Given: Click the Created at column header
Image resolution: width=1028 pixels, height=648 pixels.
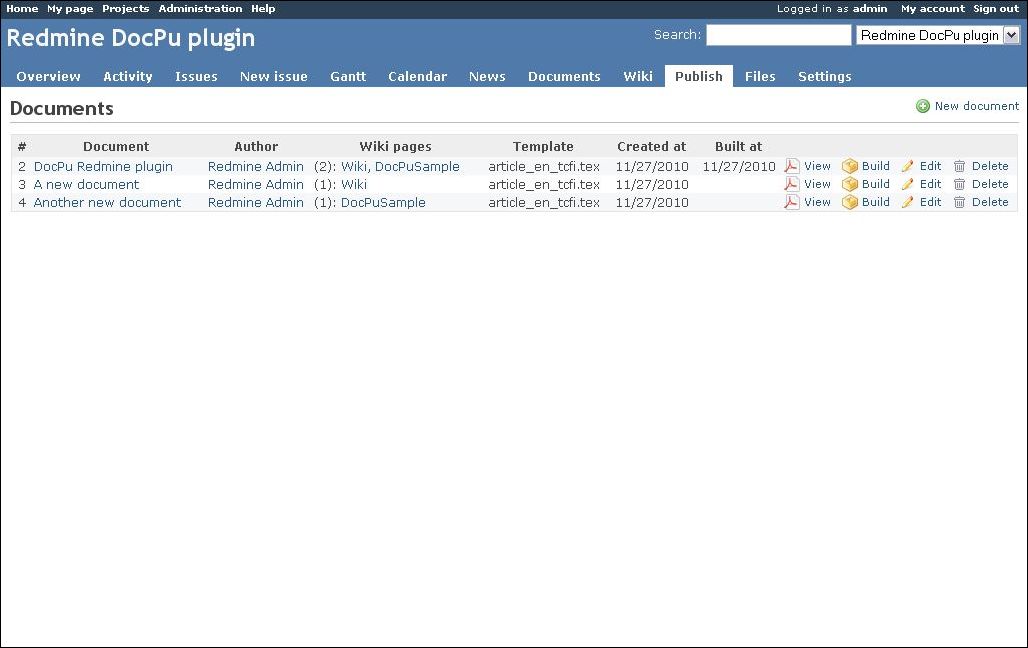Looking at the screenshot, I should coord(652,146).
